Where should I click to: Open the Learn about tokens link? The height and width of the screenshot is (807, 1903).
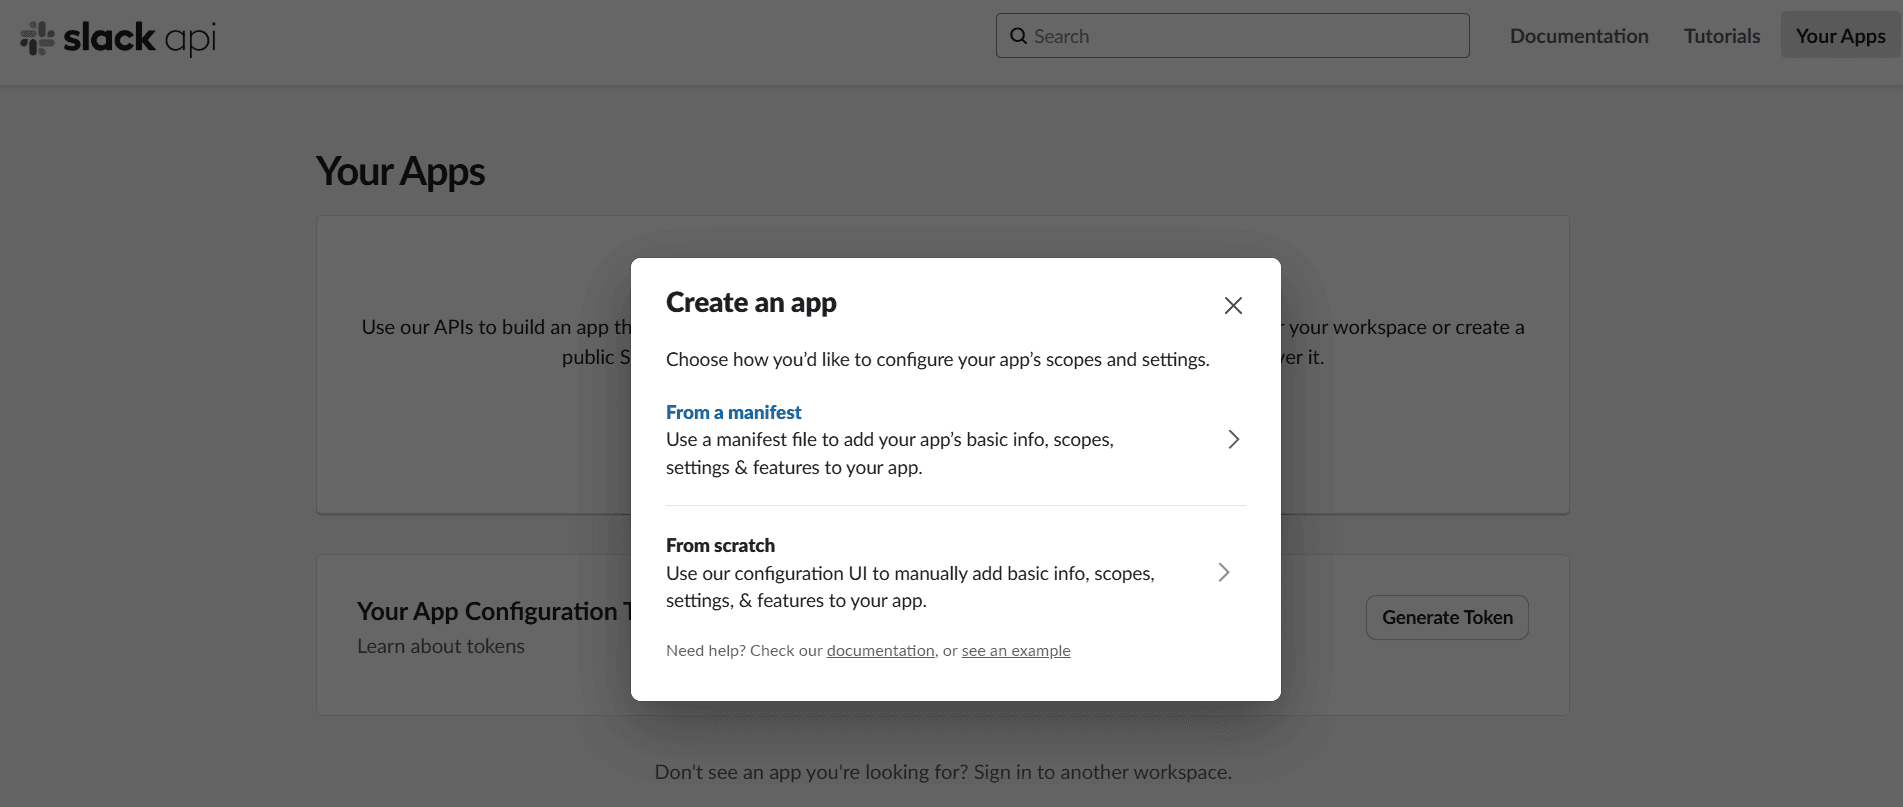(440, 646)
